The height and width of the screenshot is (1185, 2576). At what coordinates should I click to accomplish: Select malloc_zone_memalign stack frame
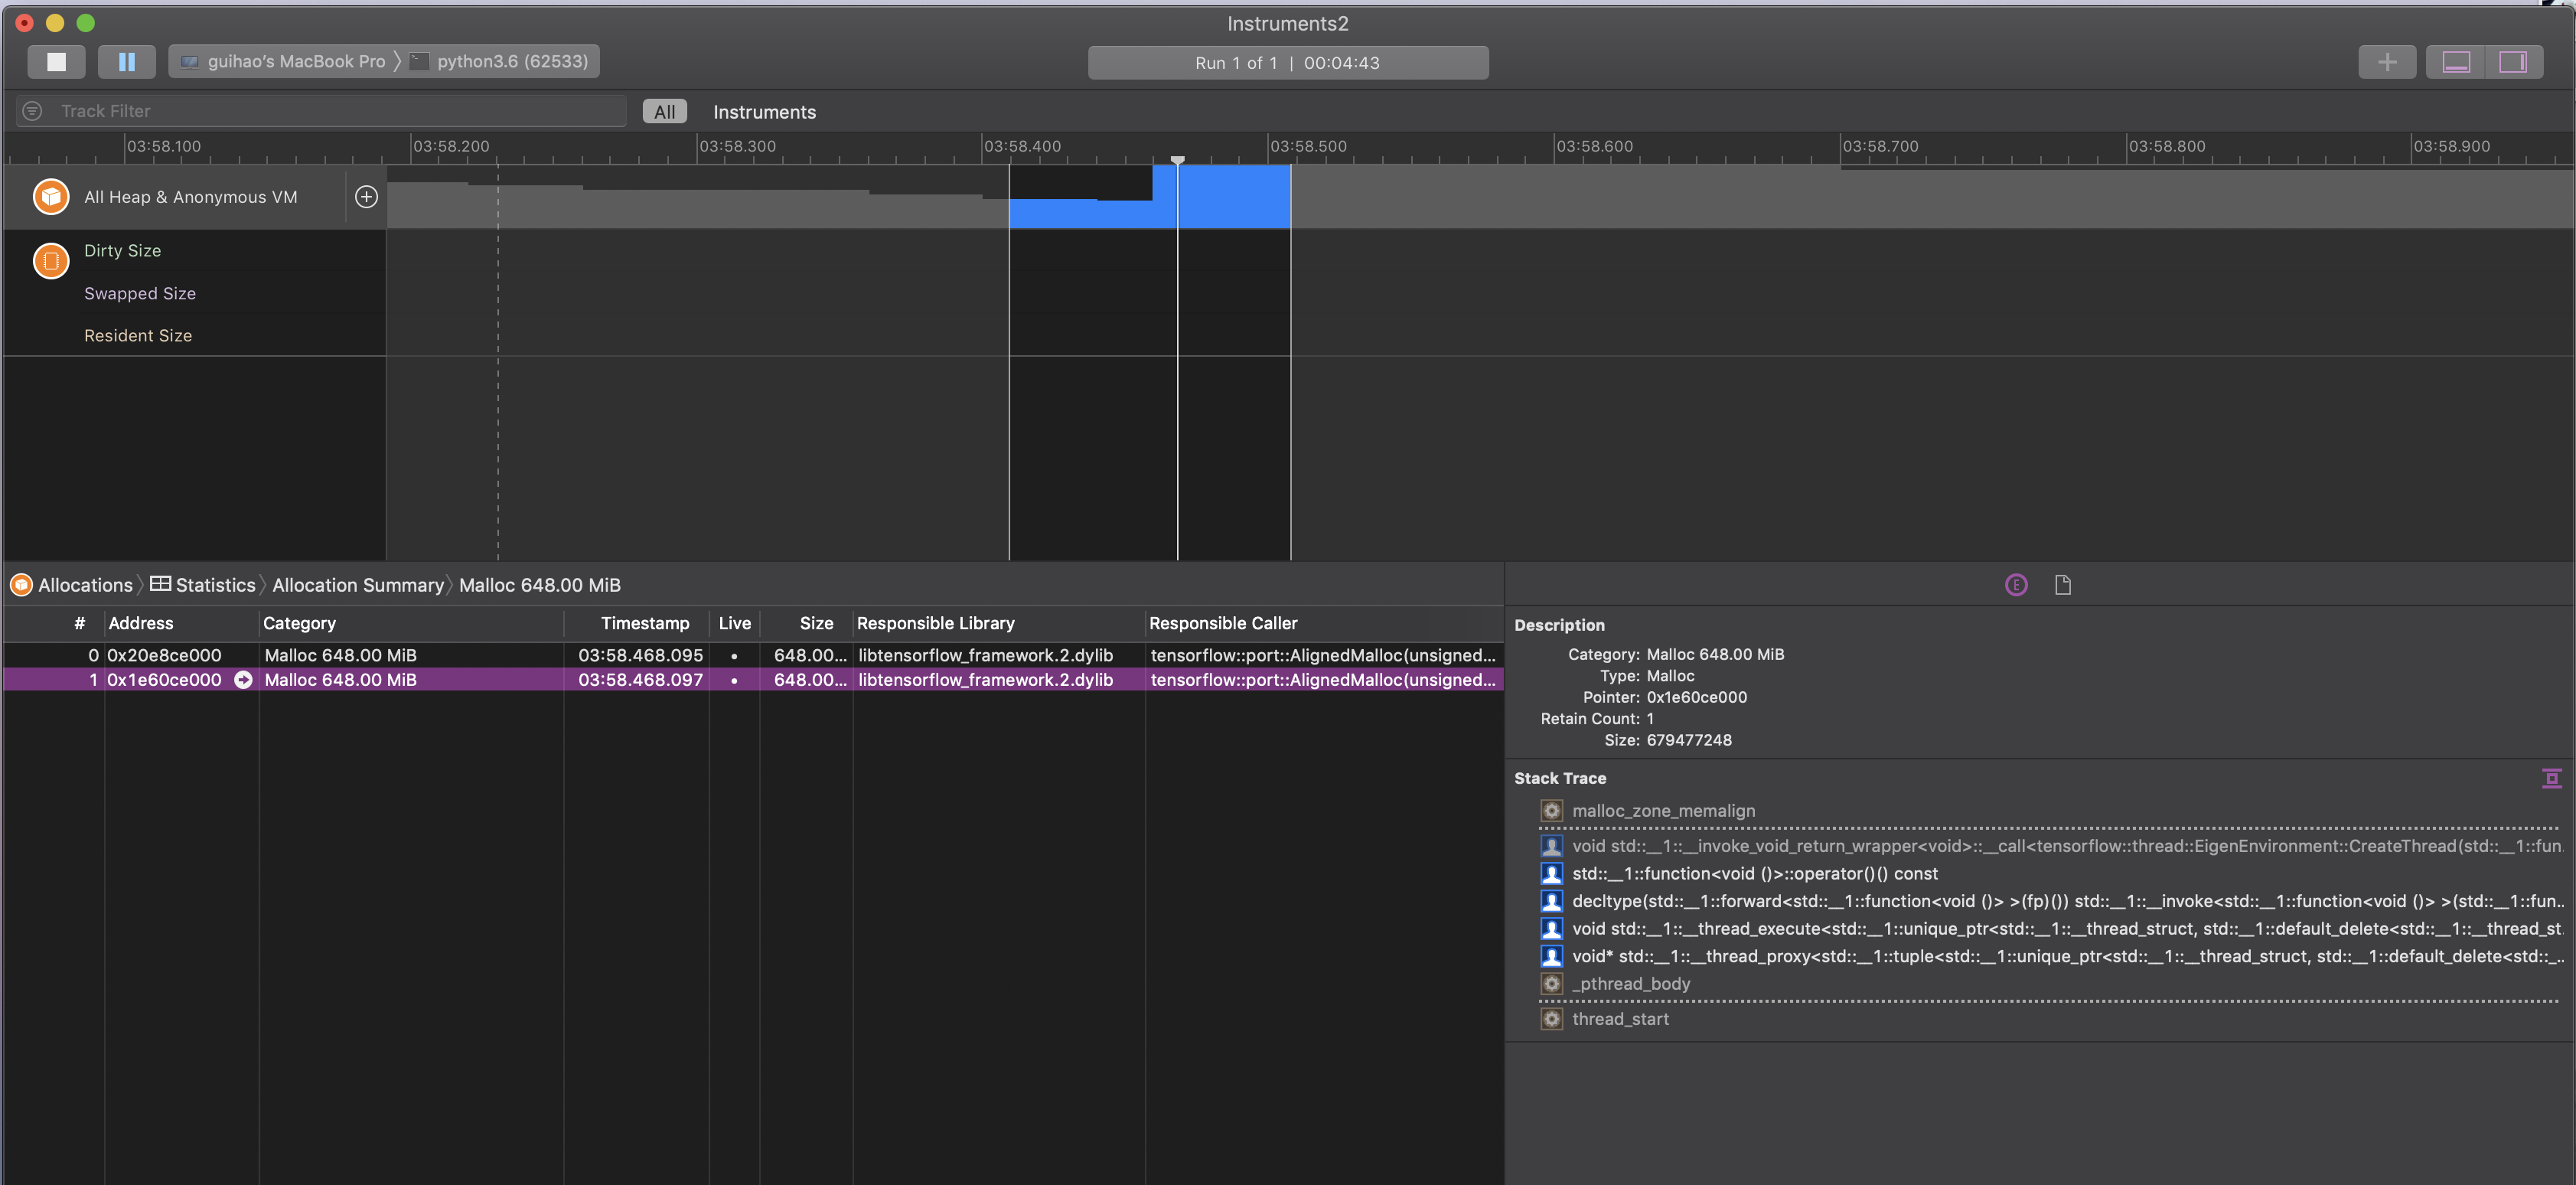pos(1663,811)
